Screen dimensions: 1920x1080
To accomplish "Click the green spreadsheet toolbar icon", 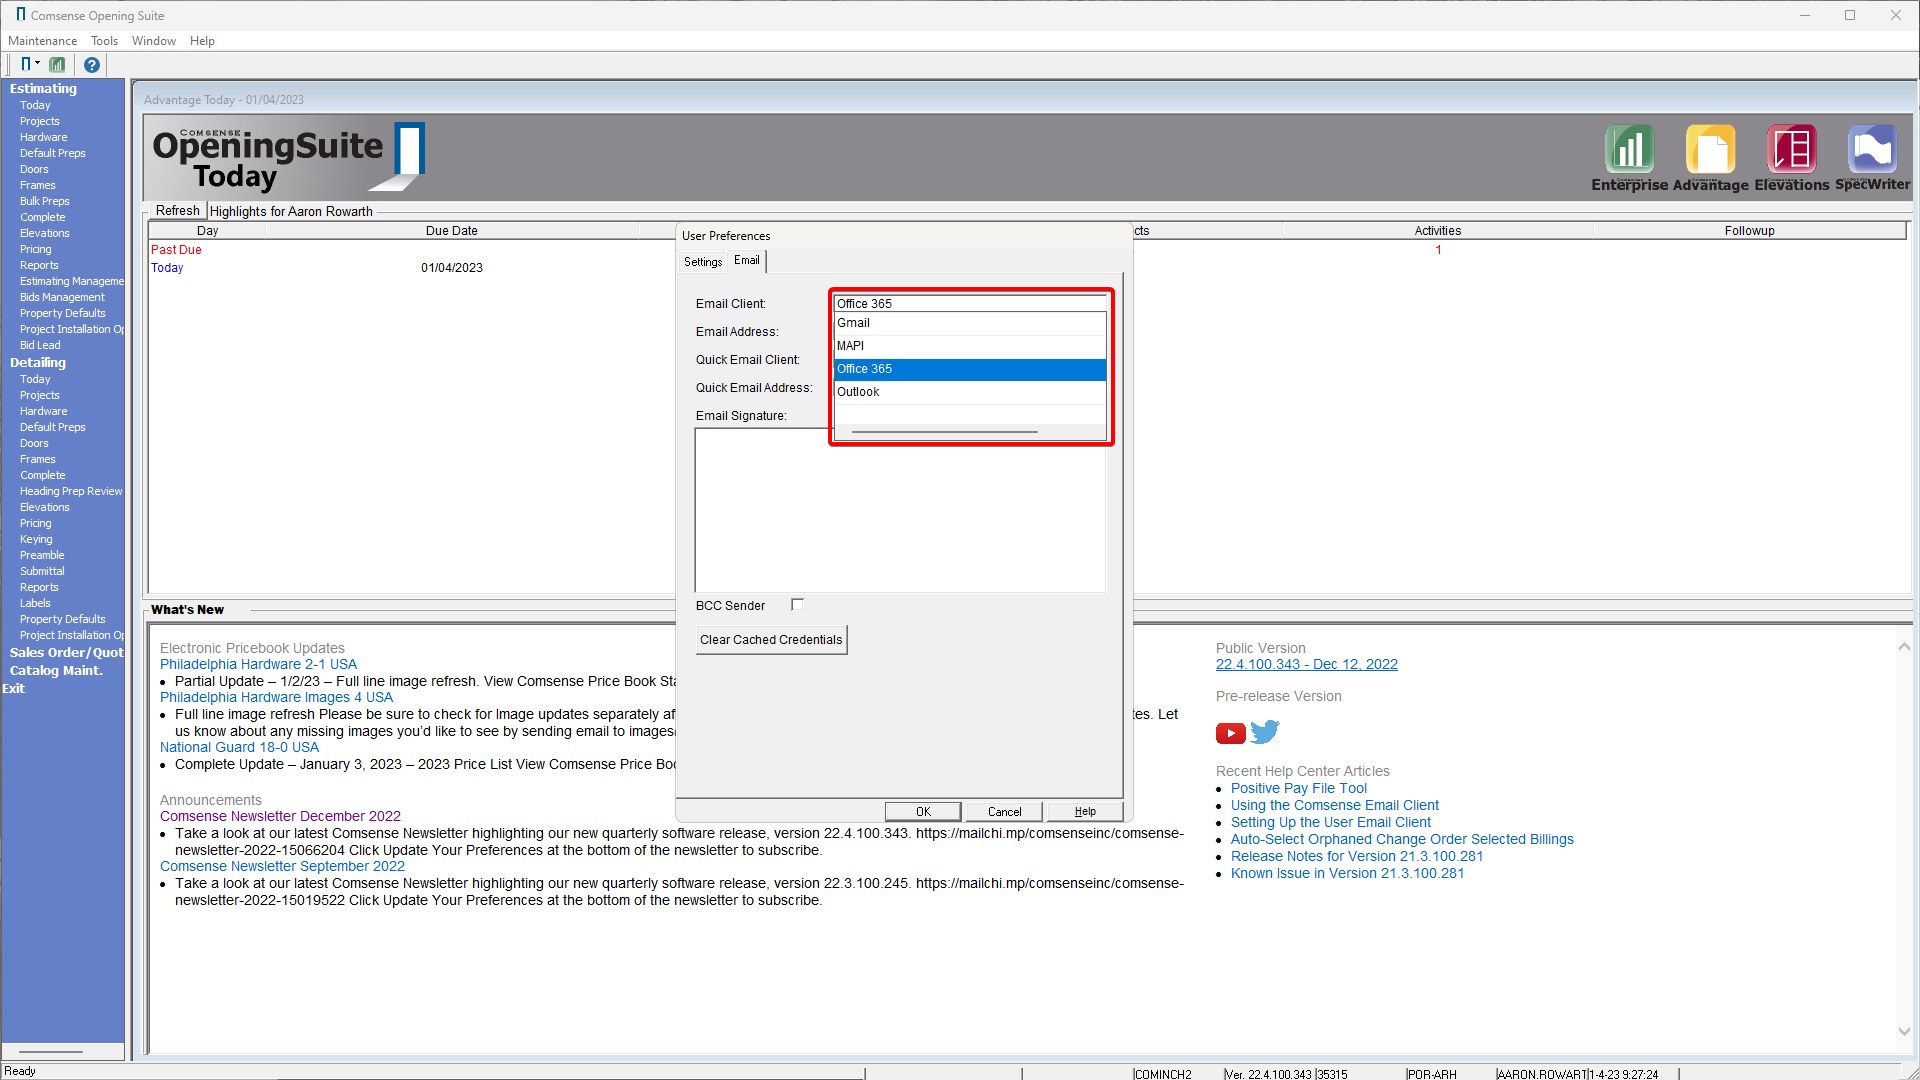I will pyautogui.click(x=57, y=65).
